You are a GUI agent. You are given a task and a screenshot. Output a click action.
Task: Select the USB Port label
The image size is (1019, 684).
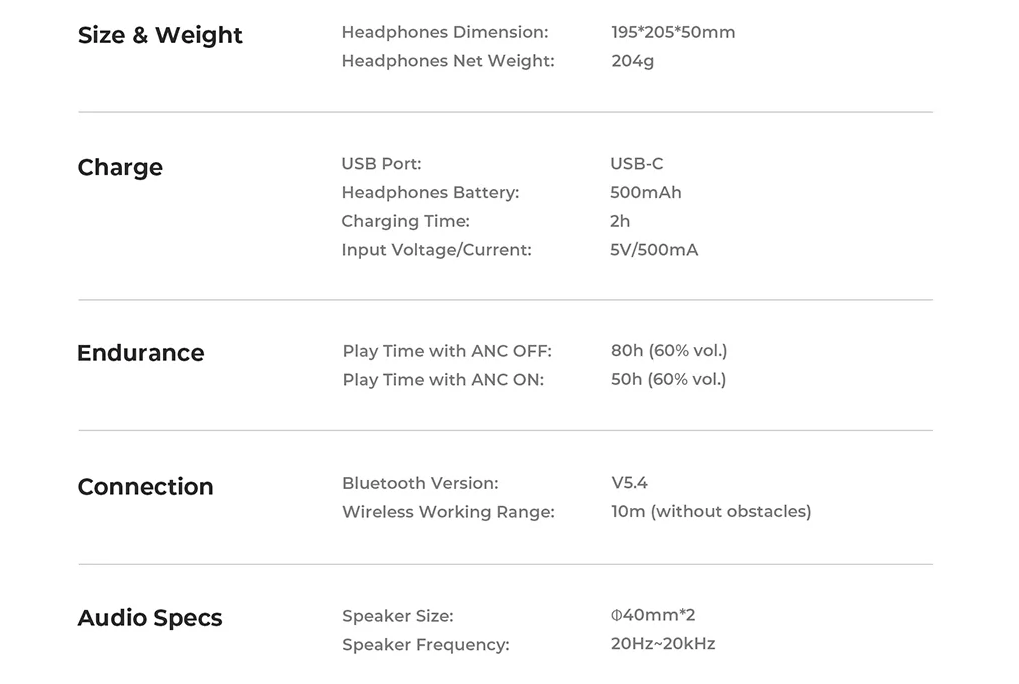click(x=381, y=164)
